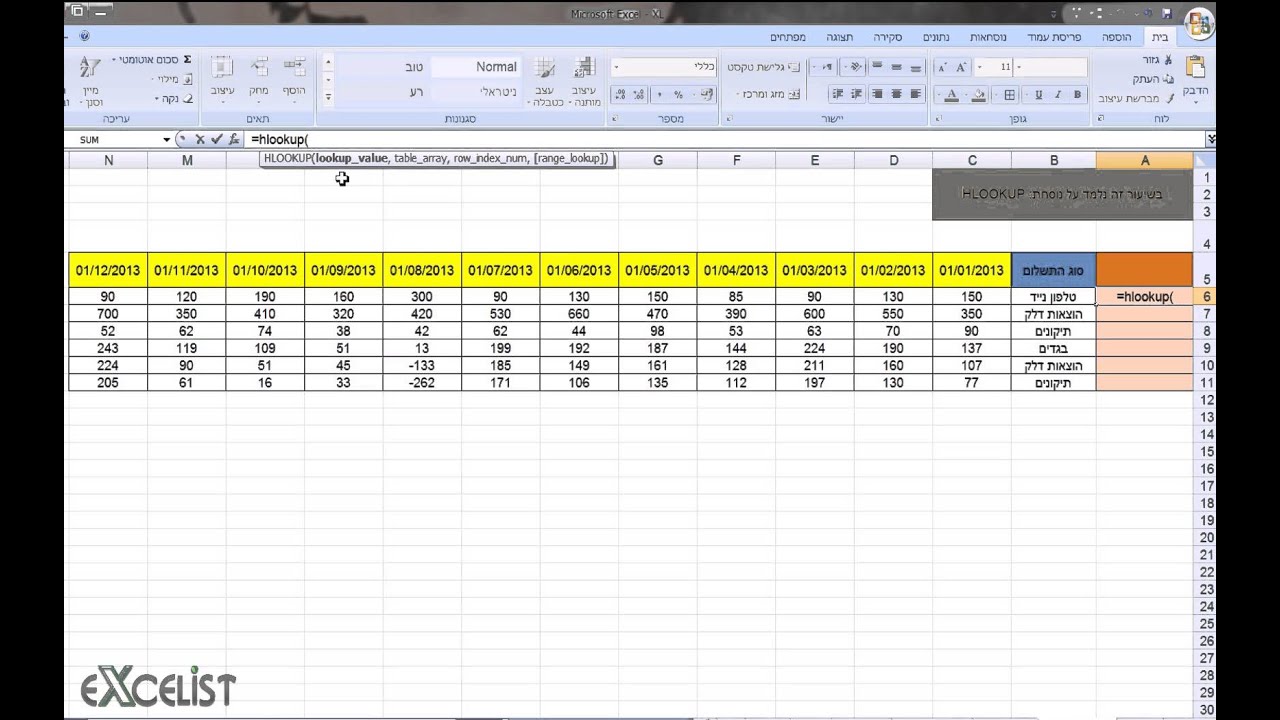Toggle Italic formatting
Image resolution: width=1280 pixels, height=720 pixels.
click(1058, 95)
